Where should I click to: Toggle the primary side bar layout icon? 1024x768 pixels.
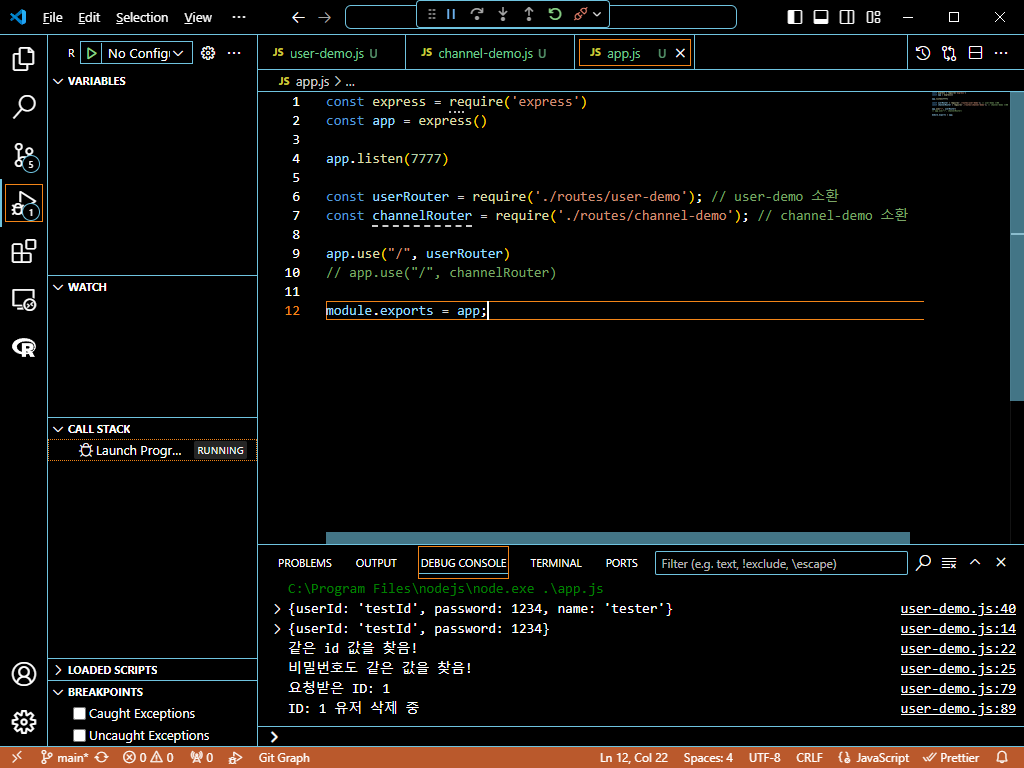click(795, 17)
